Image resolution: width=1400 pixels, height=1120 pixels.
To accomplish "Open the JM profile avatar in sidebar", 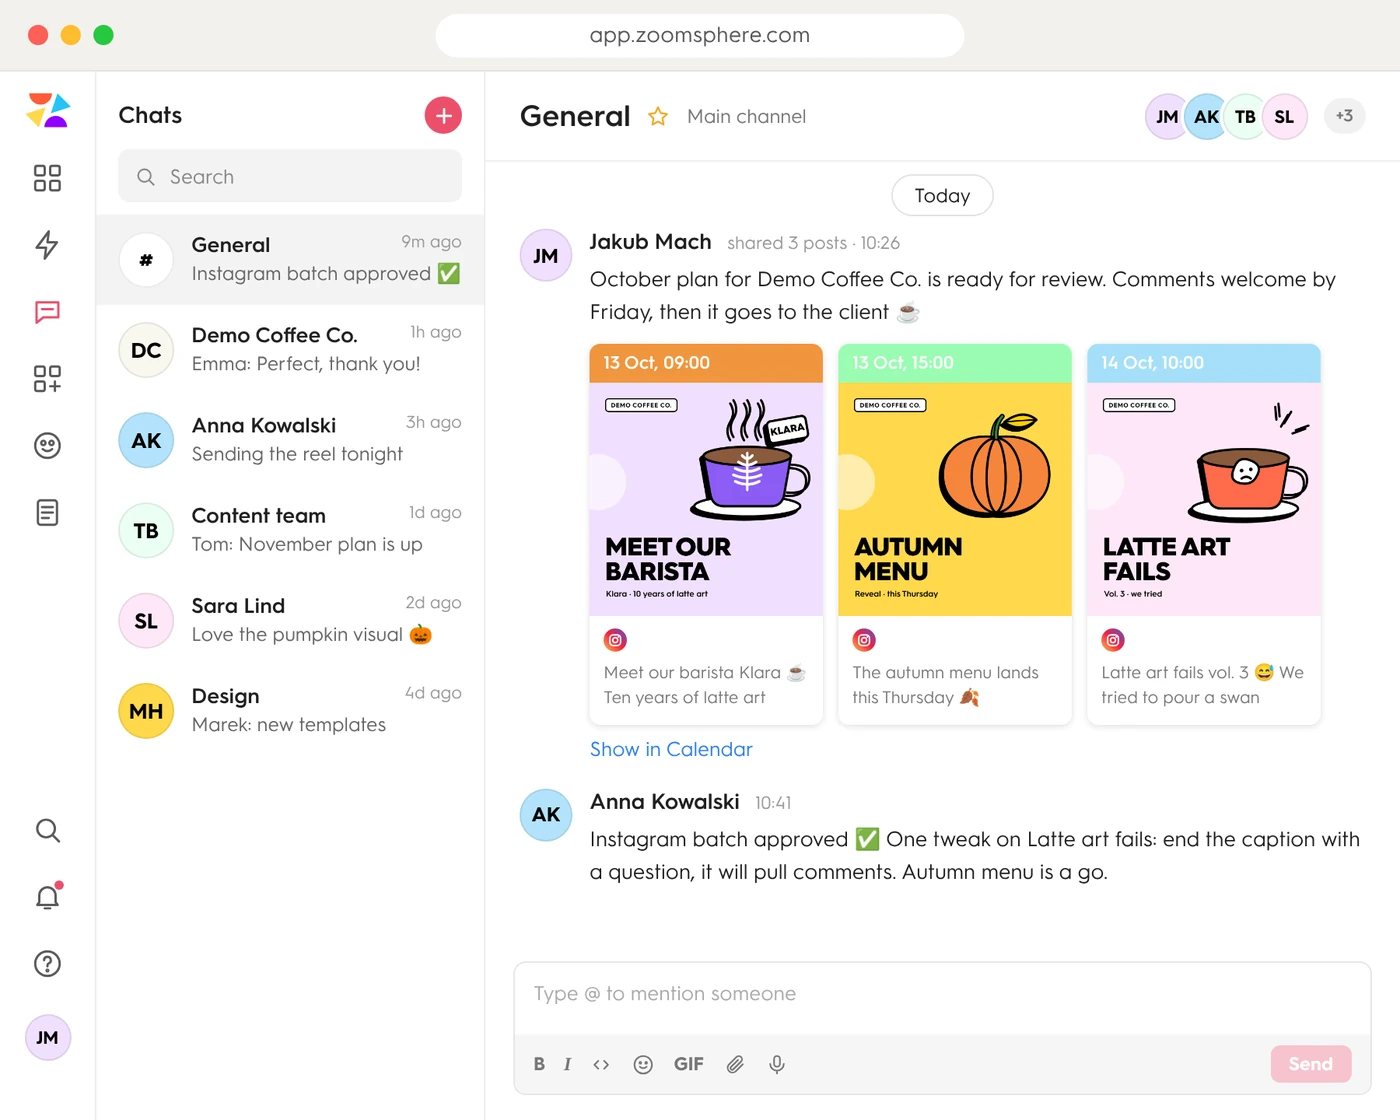I will tap(47, 1038).
